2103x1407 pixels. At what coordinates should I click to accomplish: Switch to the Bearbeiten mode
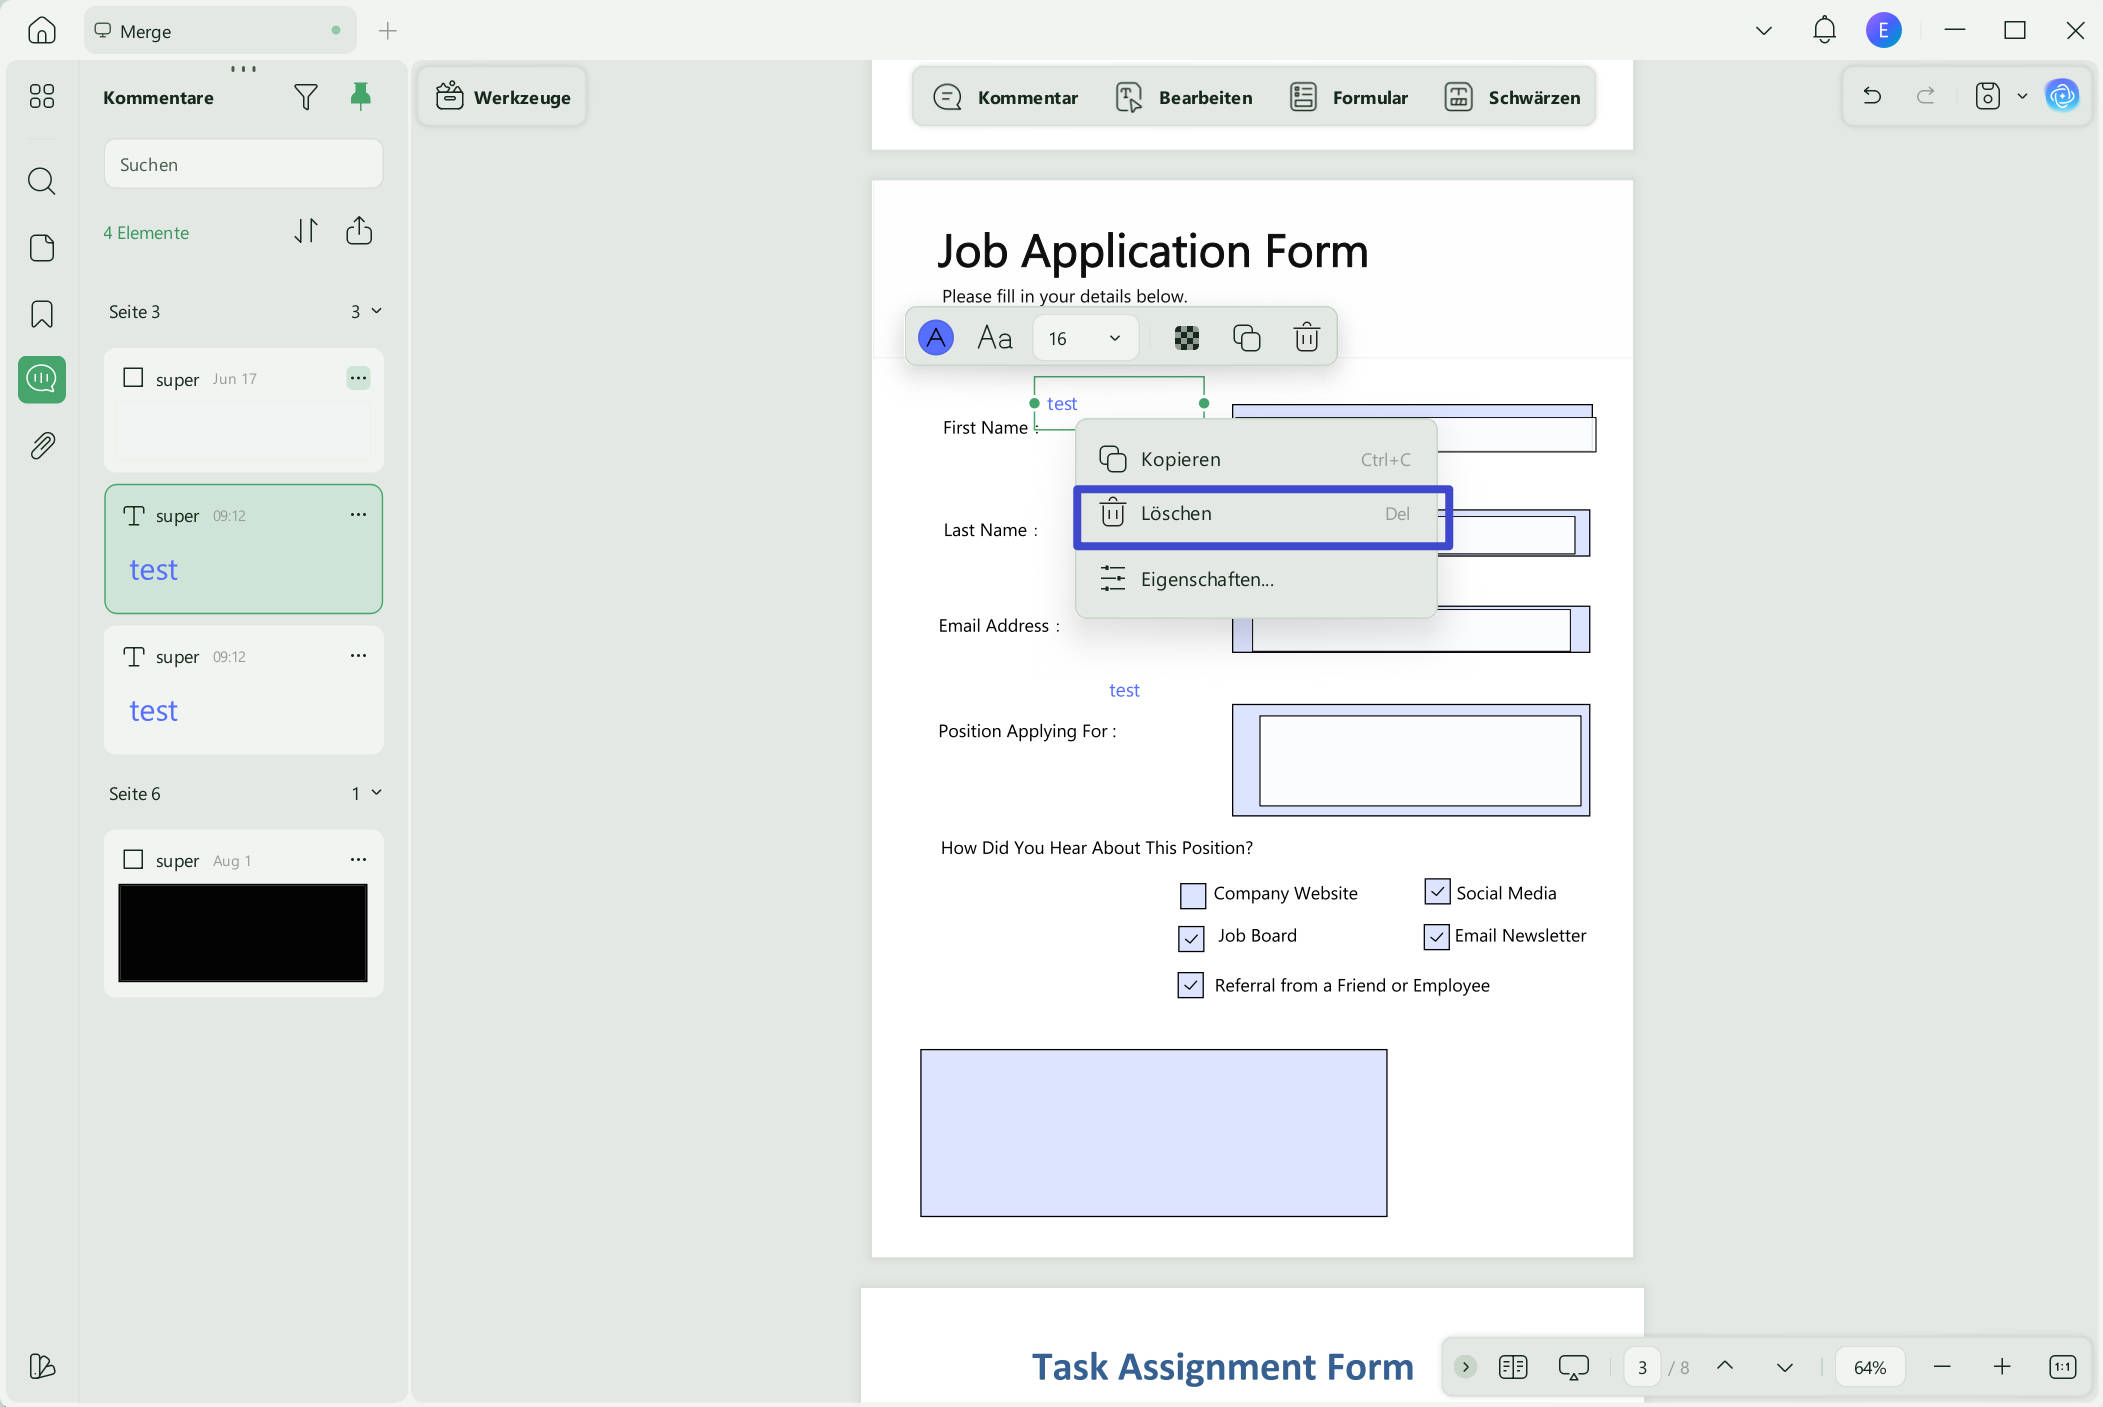[1183, 97]
